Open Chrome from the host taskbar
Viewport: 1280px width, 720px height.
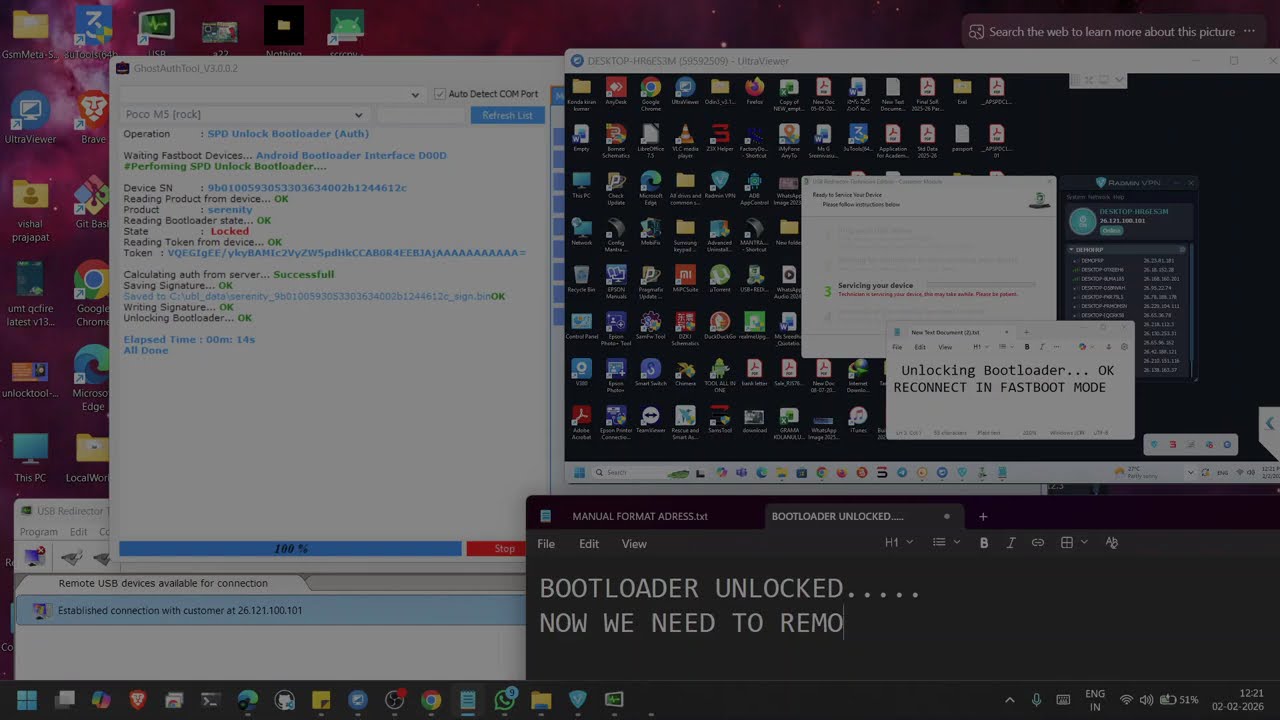pos(431,700)
